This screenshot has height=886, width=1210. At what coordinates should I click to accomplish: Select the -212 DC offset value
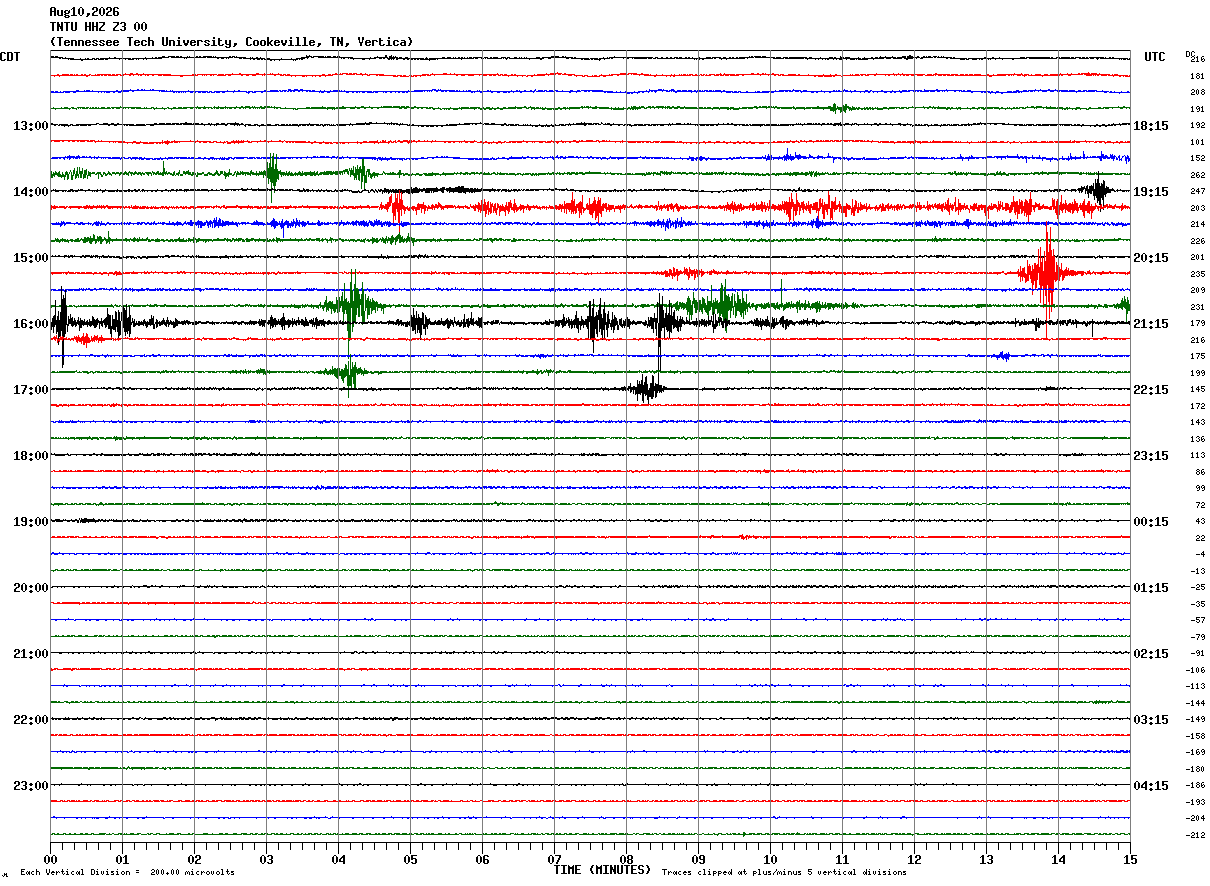(x=1195, y=835)
